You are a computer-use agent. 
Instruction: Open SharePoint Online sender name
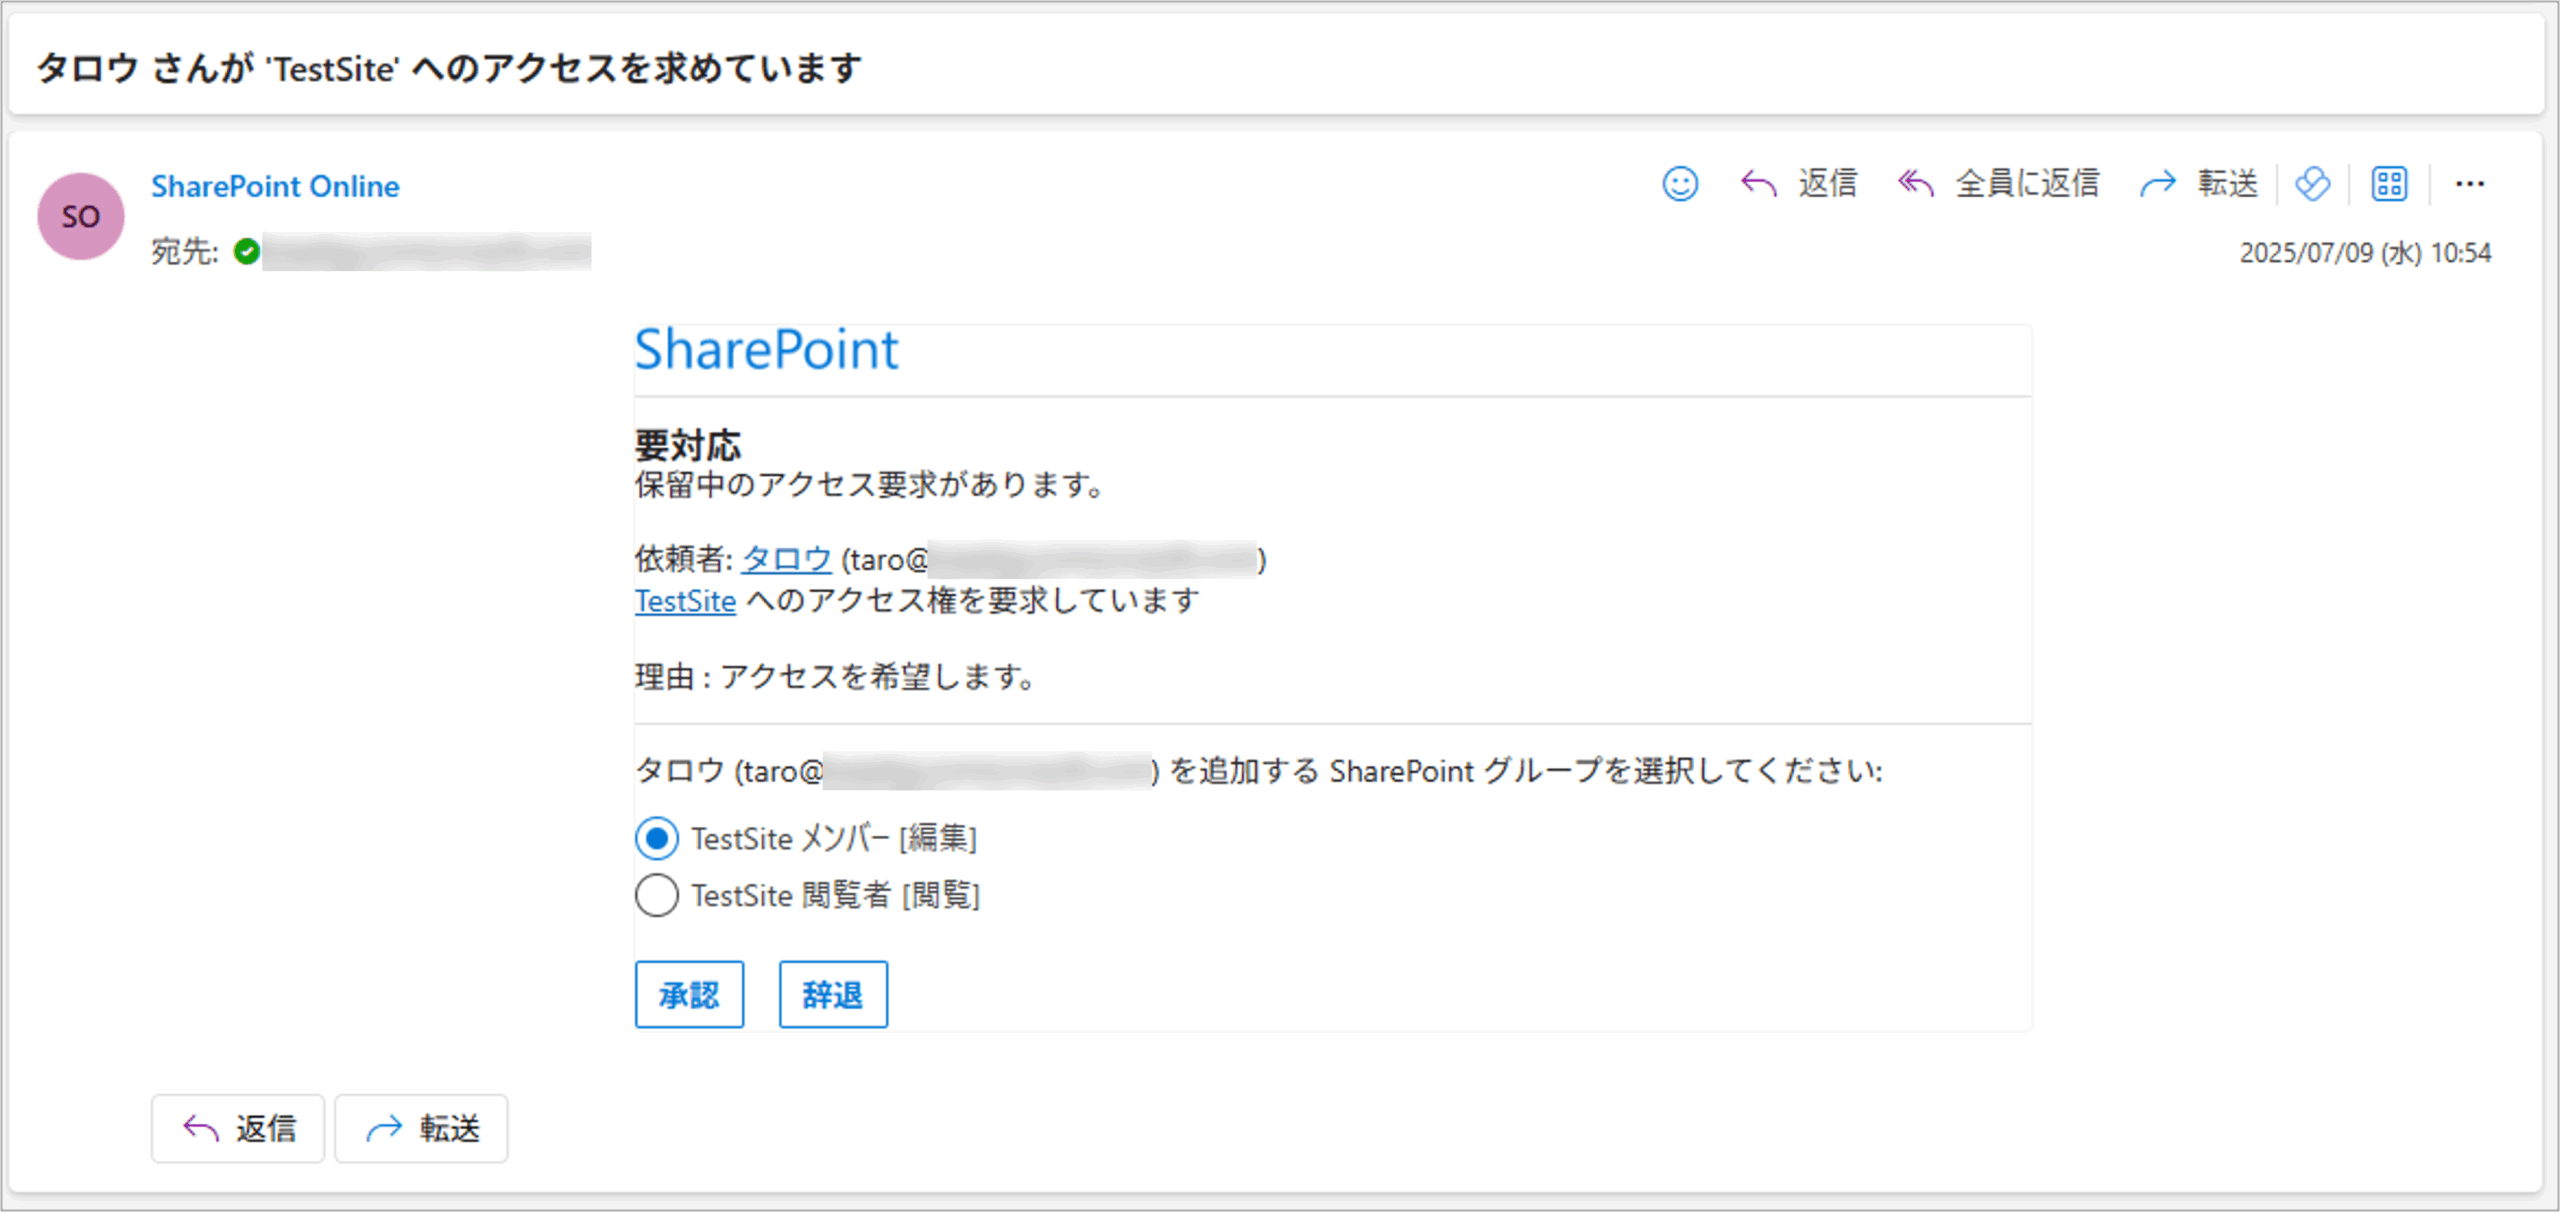pos(275,186)
